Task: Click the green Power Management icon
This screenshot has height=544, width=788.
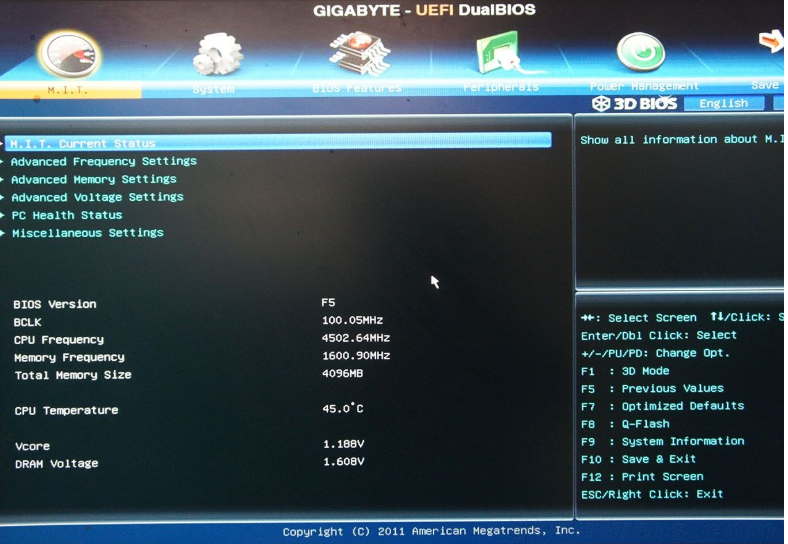Action: tap(641, 52)
